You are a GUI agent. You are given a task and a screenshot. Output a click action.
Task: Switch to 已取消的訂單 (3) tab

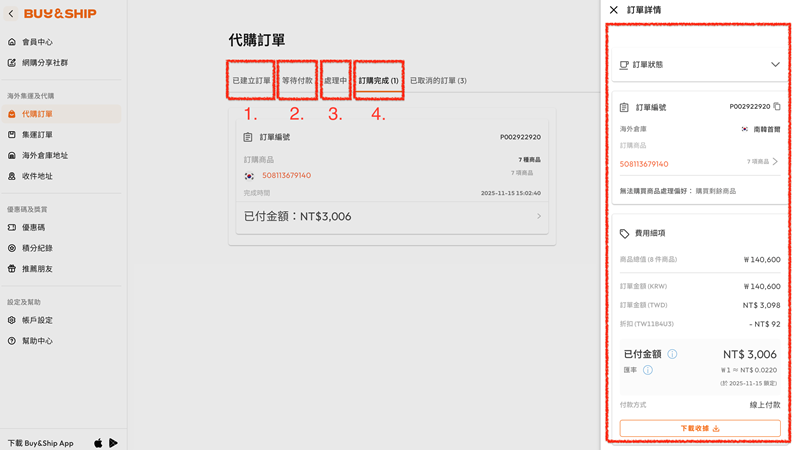(x=438, y=81)
